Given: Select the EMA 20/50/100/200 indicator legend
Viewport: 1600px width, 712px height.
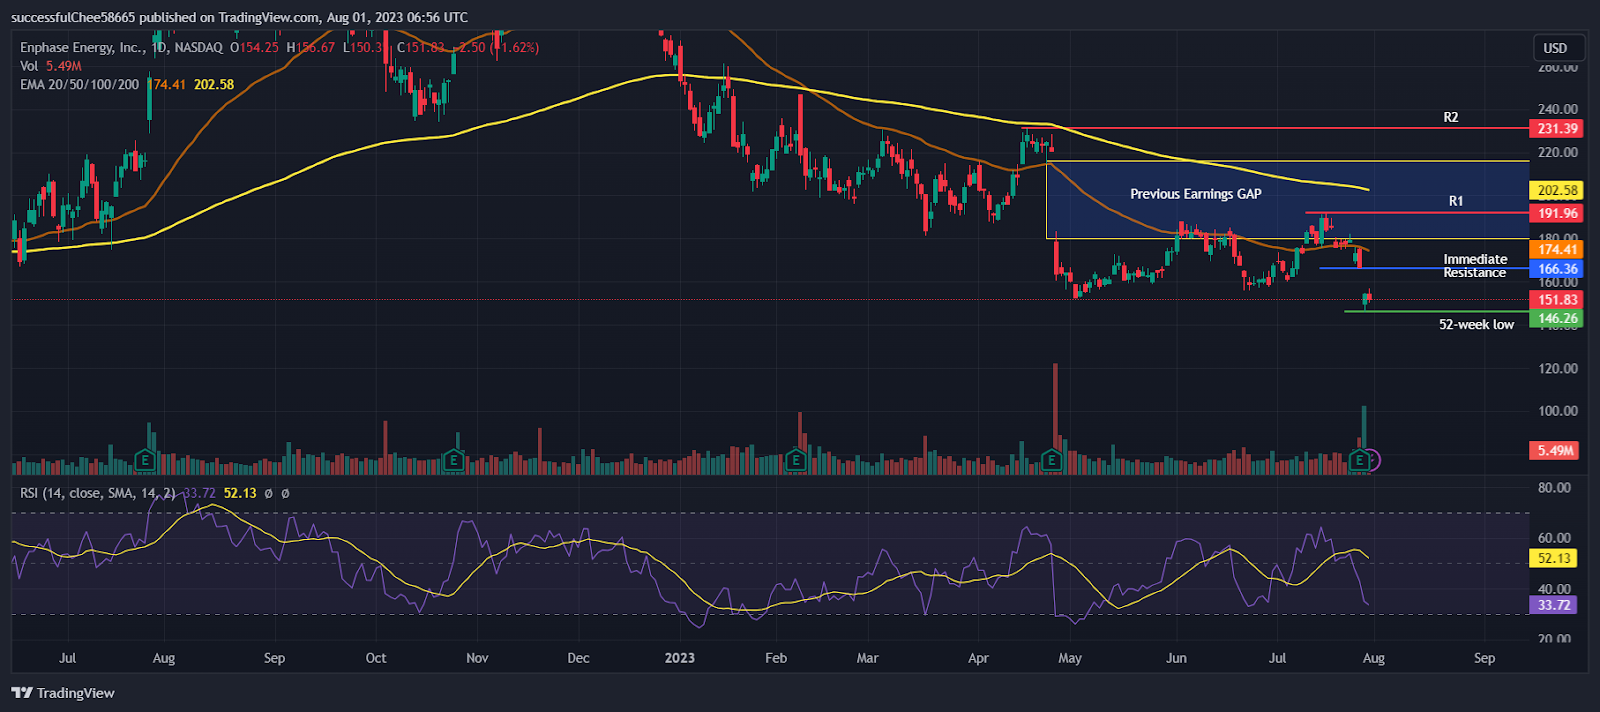Looking at the screenshot, I should tap(80, 85).
